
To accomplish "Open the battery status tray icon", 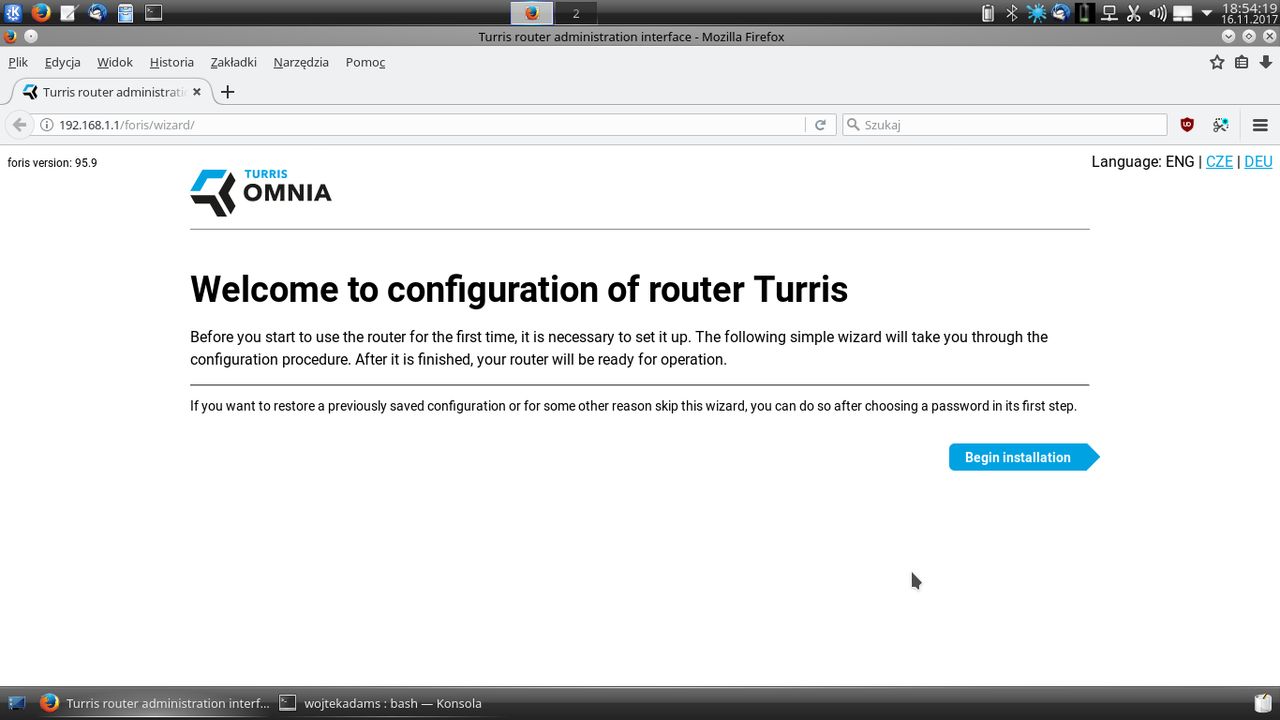I will click(1085, 13).
